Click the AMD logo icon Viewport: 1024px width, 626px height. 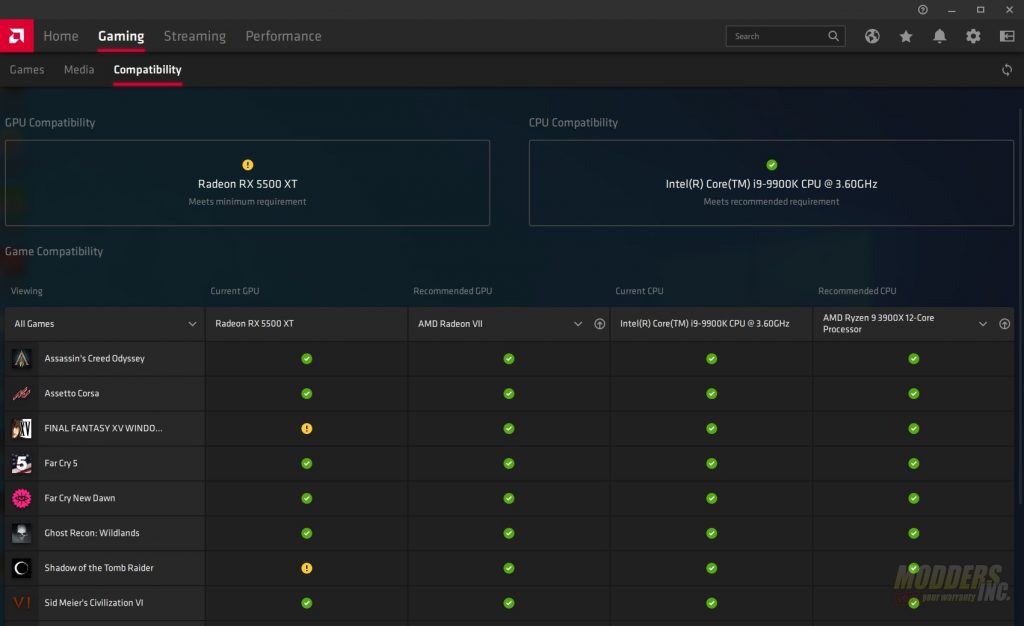[17, 35]
